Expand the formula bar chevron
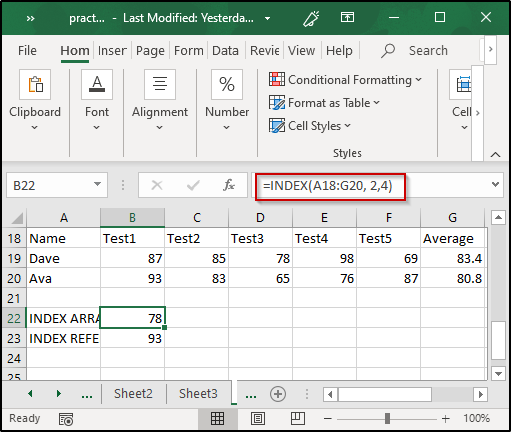This screenshot has width=511, height=432. click(495, 184)
